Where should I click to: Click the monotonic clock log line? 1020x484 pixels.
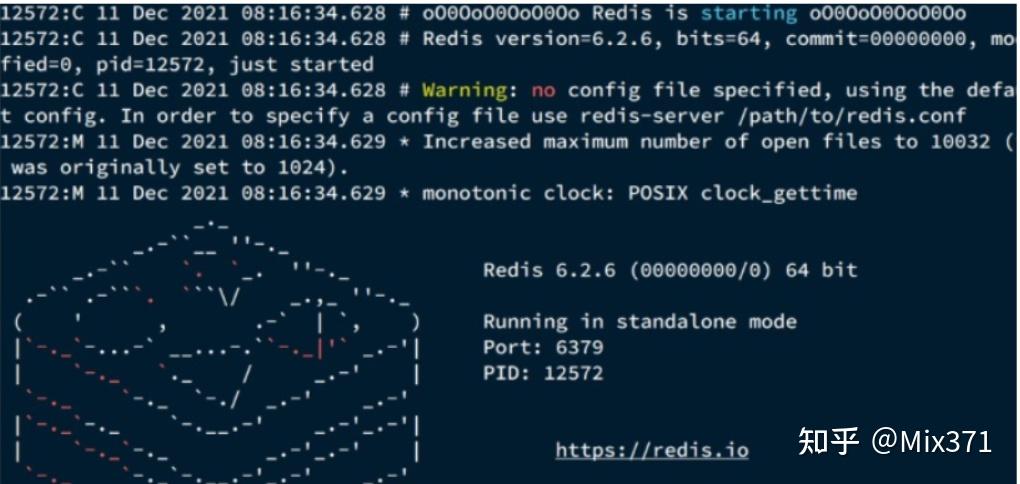[x=429, y=193]
